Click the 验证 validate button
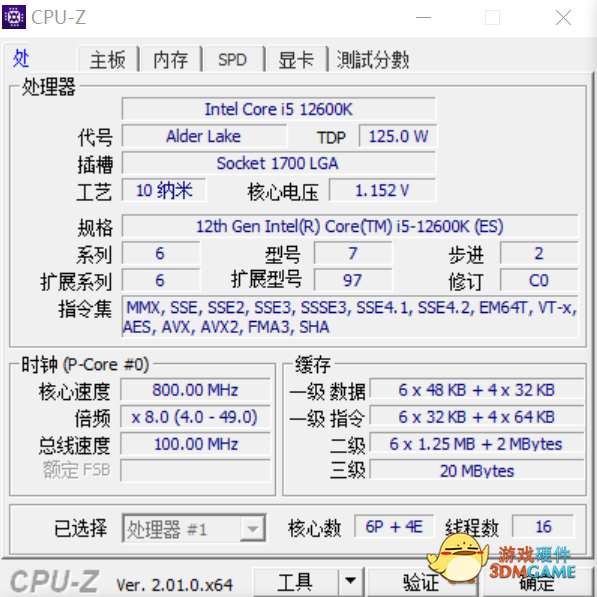This screenshot has height=597, width=597. 421,582
